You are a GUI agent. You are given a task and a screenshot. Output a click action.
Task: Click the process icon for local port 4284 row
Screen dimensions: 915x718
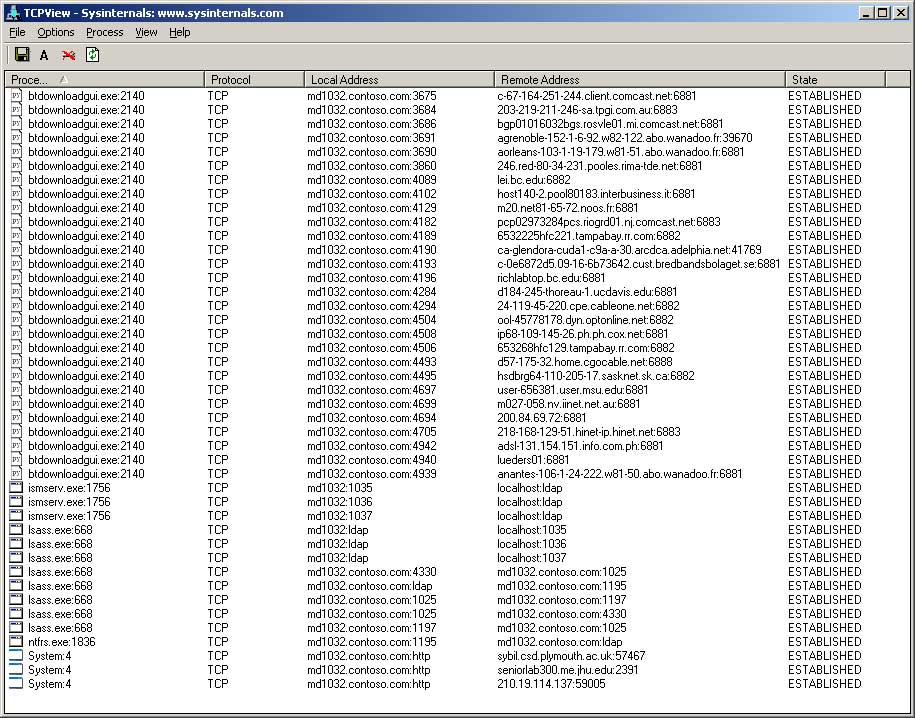click(16, 292)
